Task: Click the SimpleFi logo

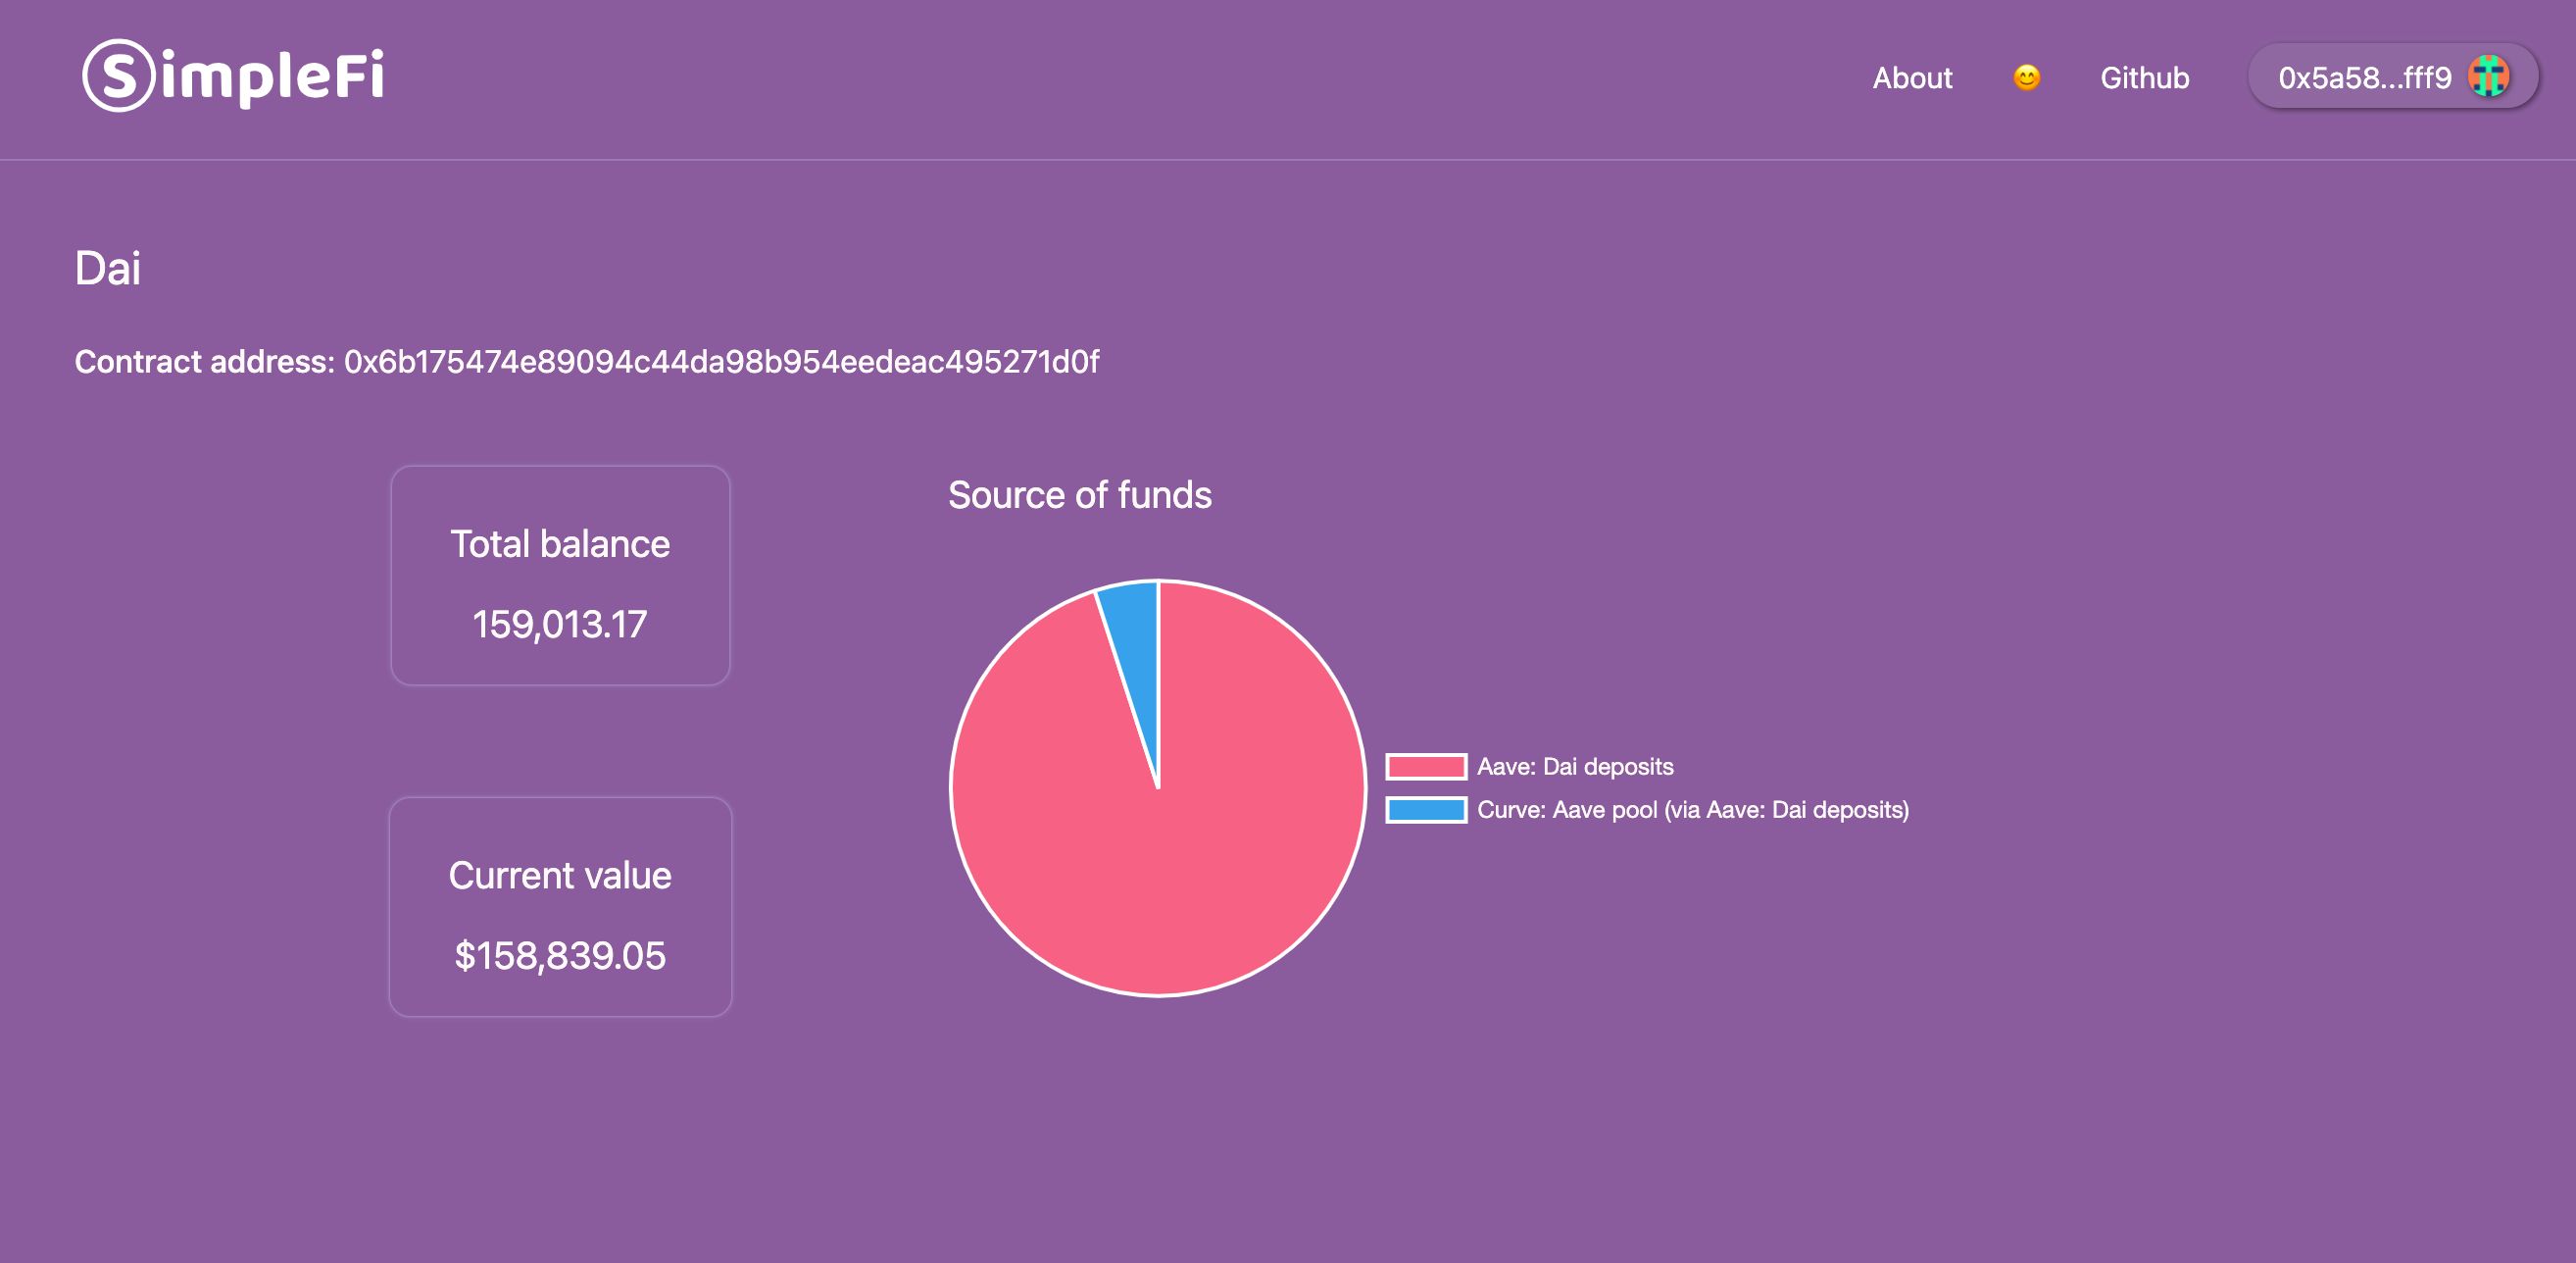Action: (233, 75)
